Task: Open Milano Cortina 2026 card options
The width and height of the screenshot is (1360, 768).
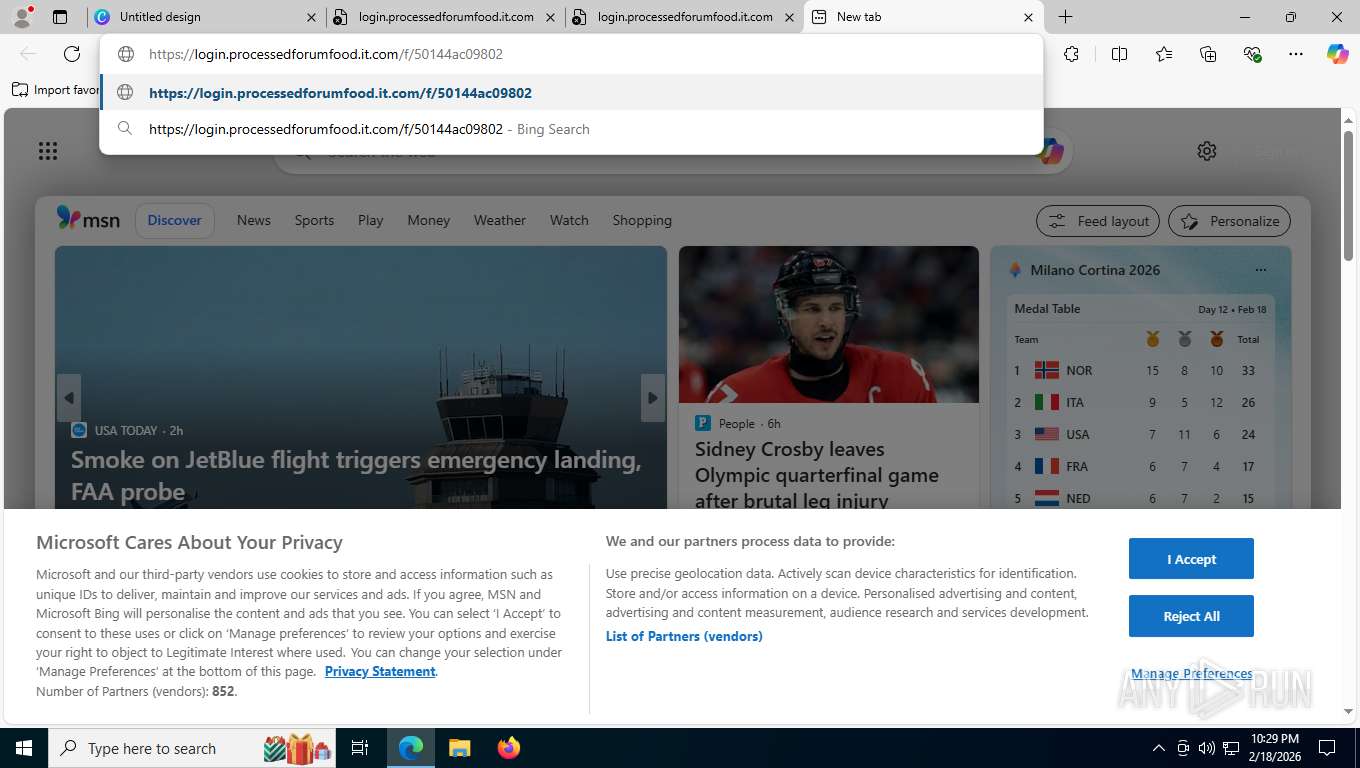Action: tap(1261, 270)
